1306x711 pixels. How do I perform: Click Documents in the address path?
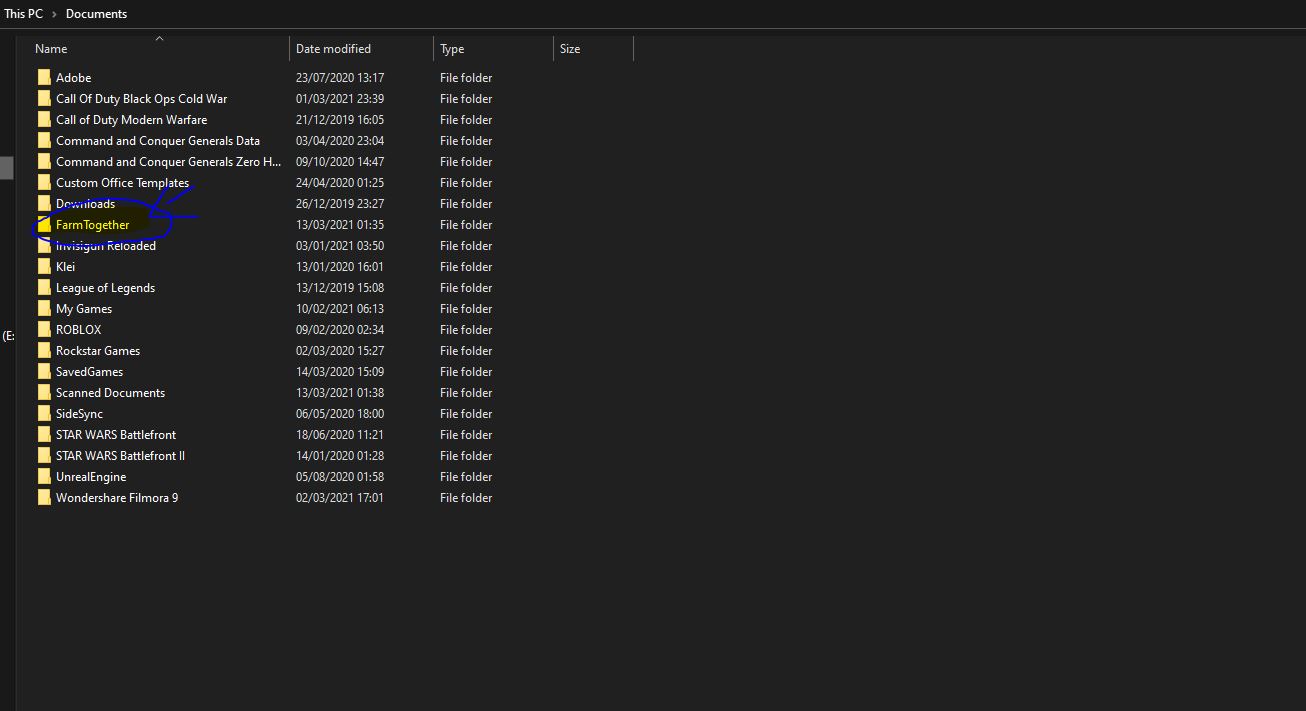96,14
